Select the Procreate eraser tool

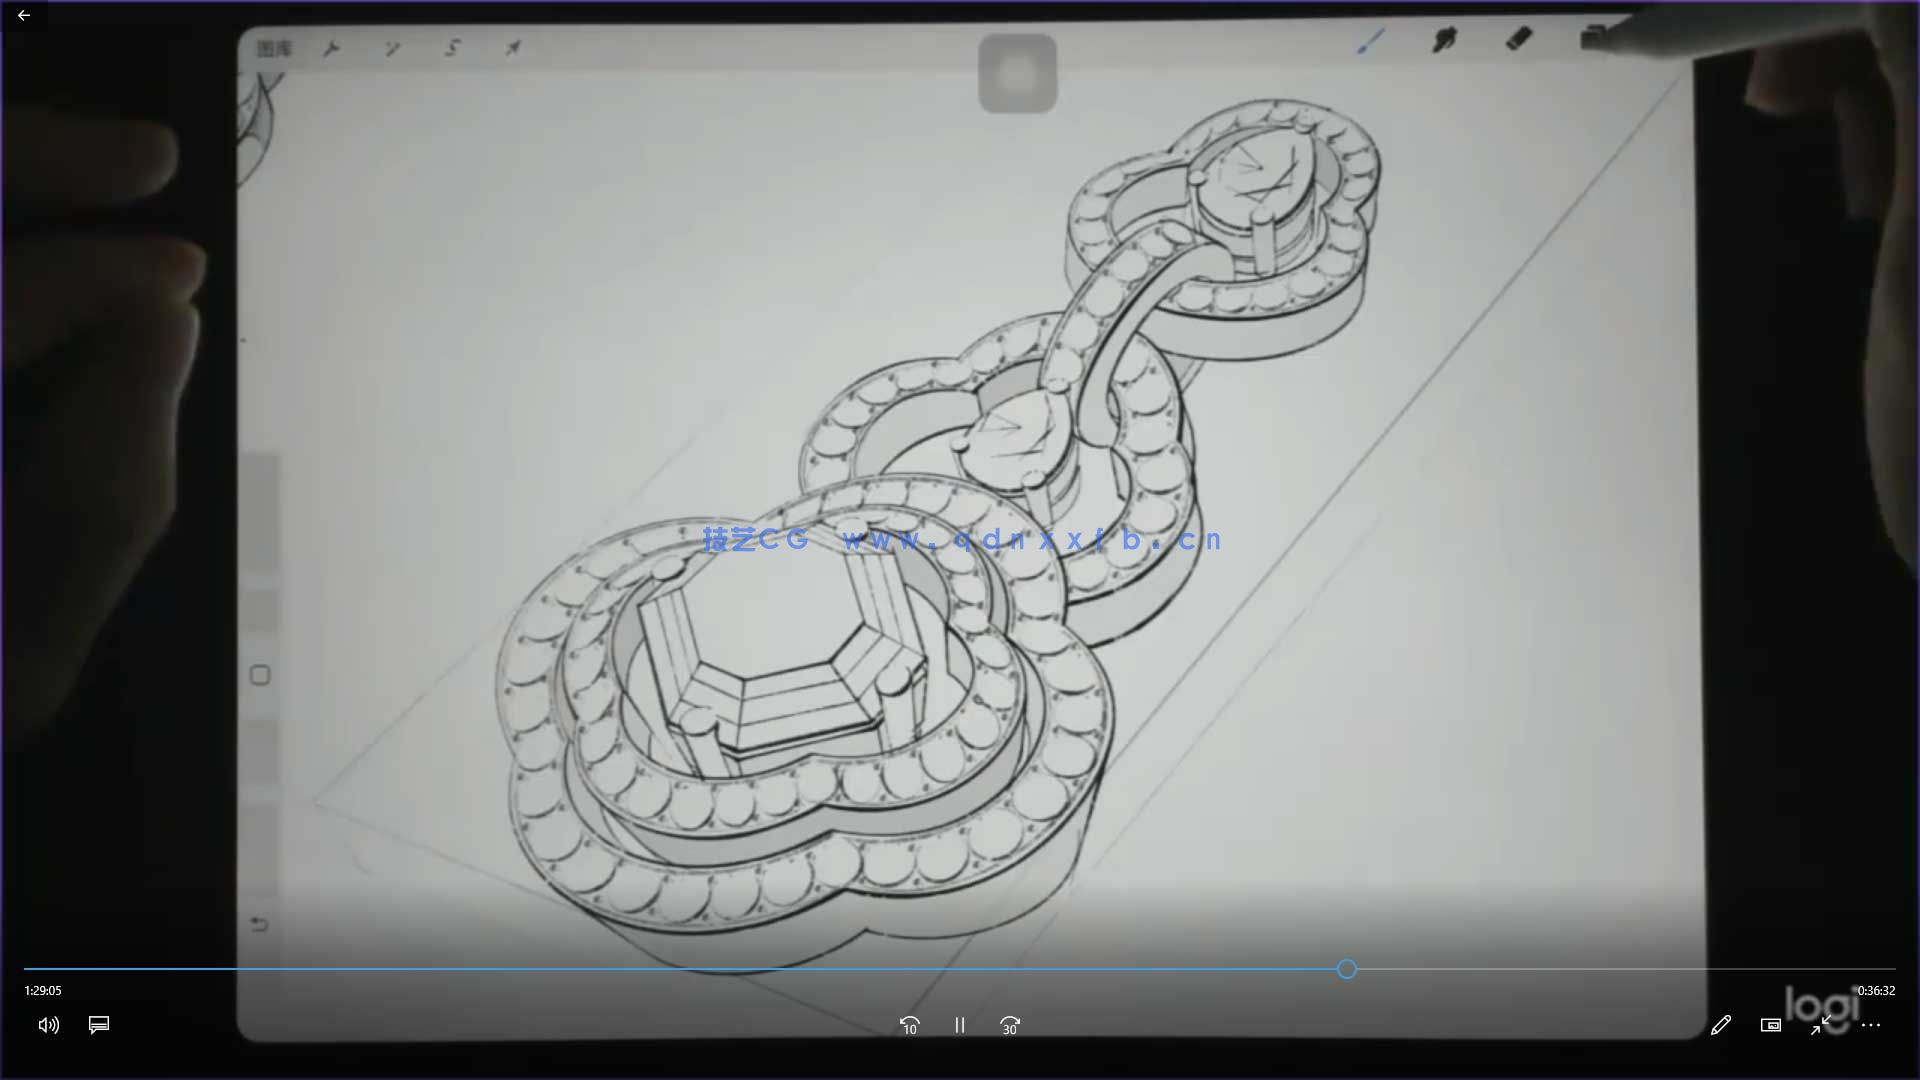1519,39
